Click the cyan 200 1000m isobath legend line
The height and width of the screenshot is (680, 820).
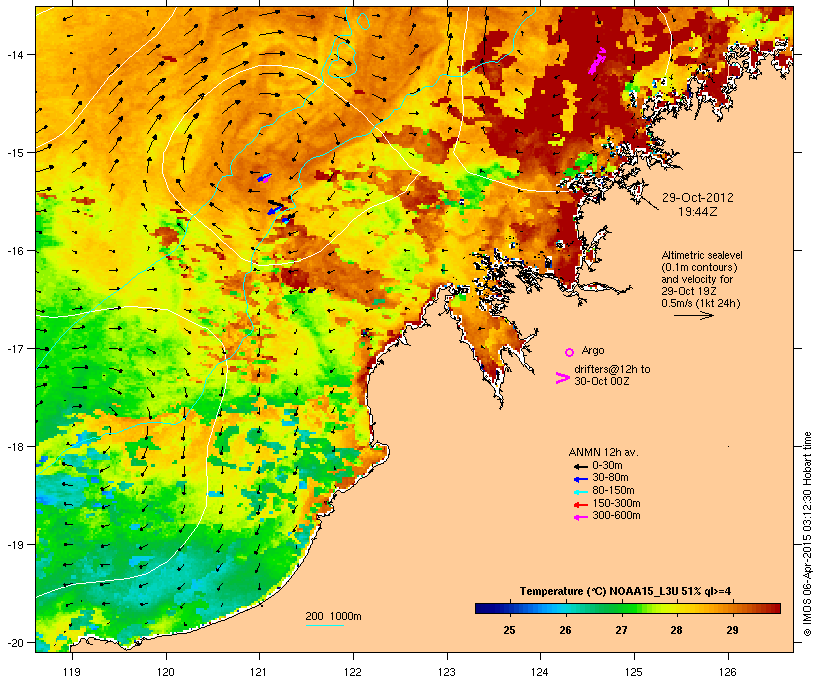[x=325, y=625]
